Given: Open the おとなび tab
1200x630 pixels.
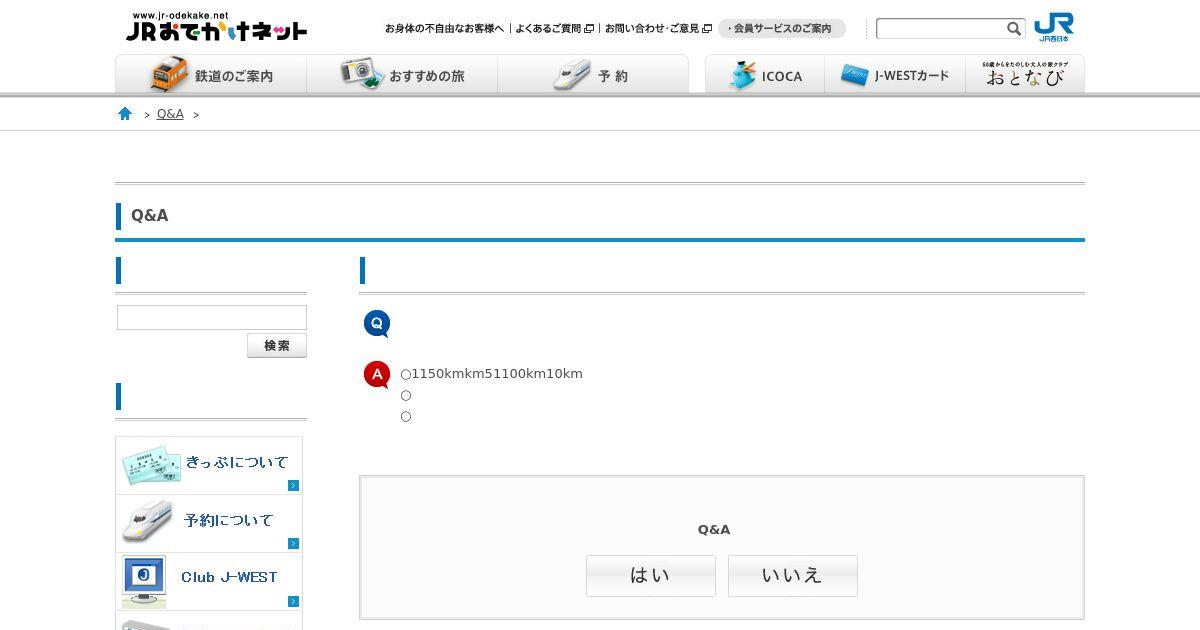Looking at the screenshot, I should pyautogui.click(x=1025, y=75).
